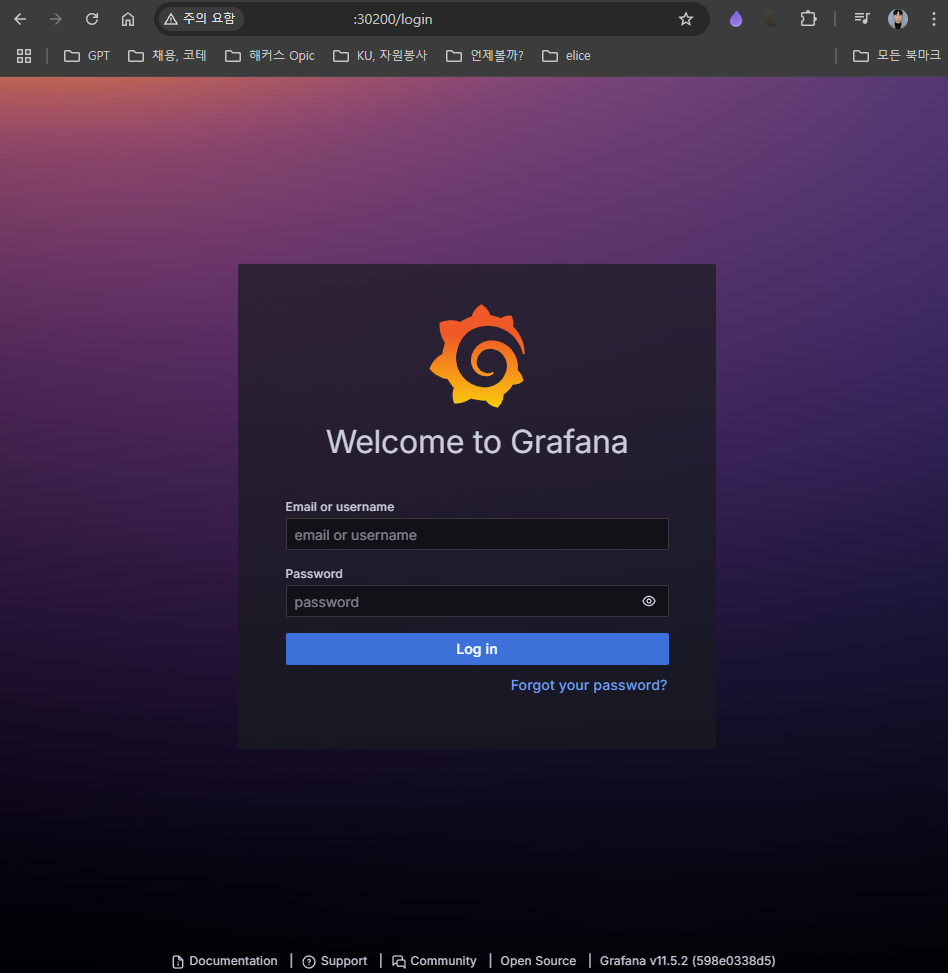Viewport: 948px width, 973px height.
Task: Open the 채용, 코테 bookmark folder
Action: [x=167, y=56]
